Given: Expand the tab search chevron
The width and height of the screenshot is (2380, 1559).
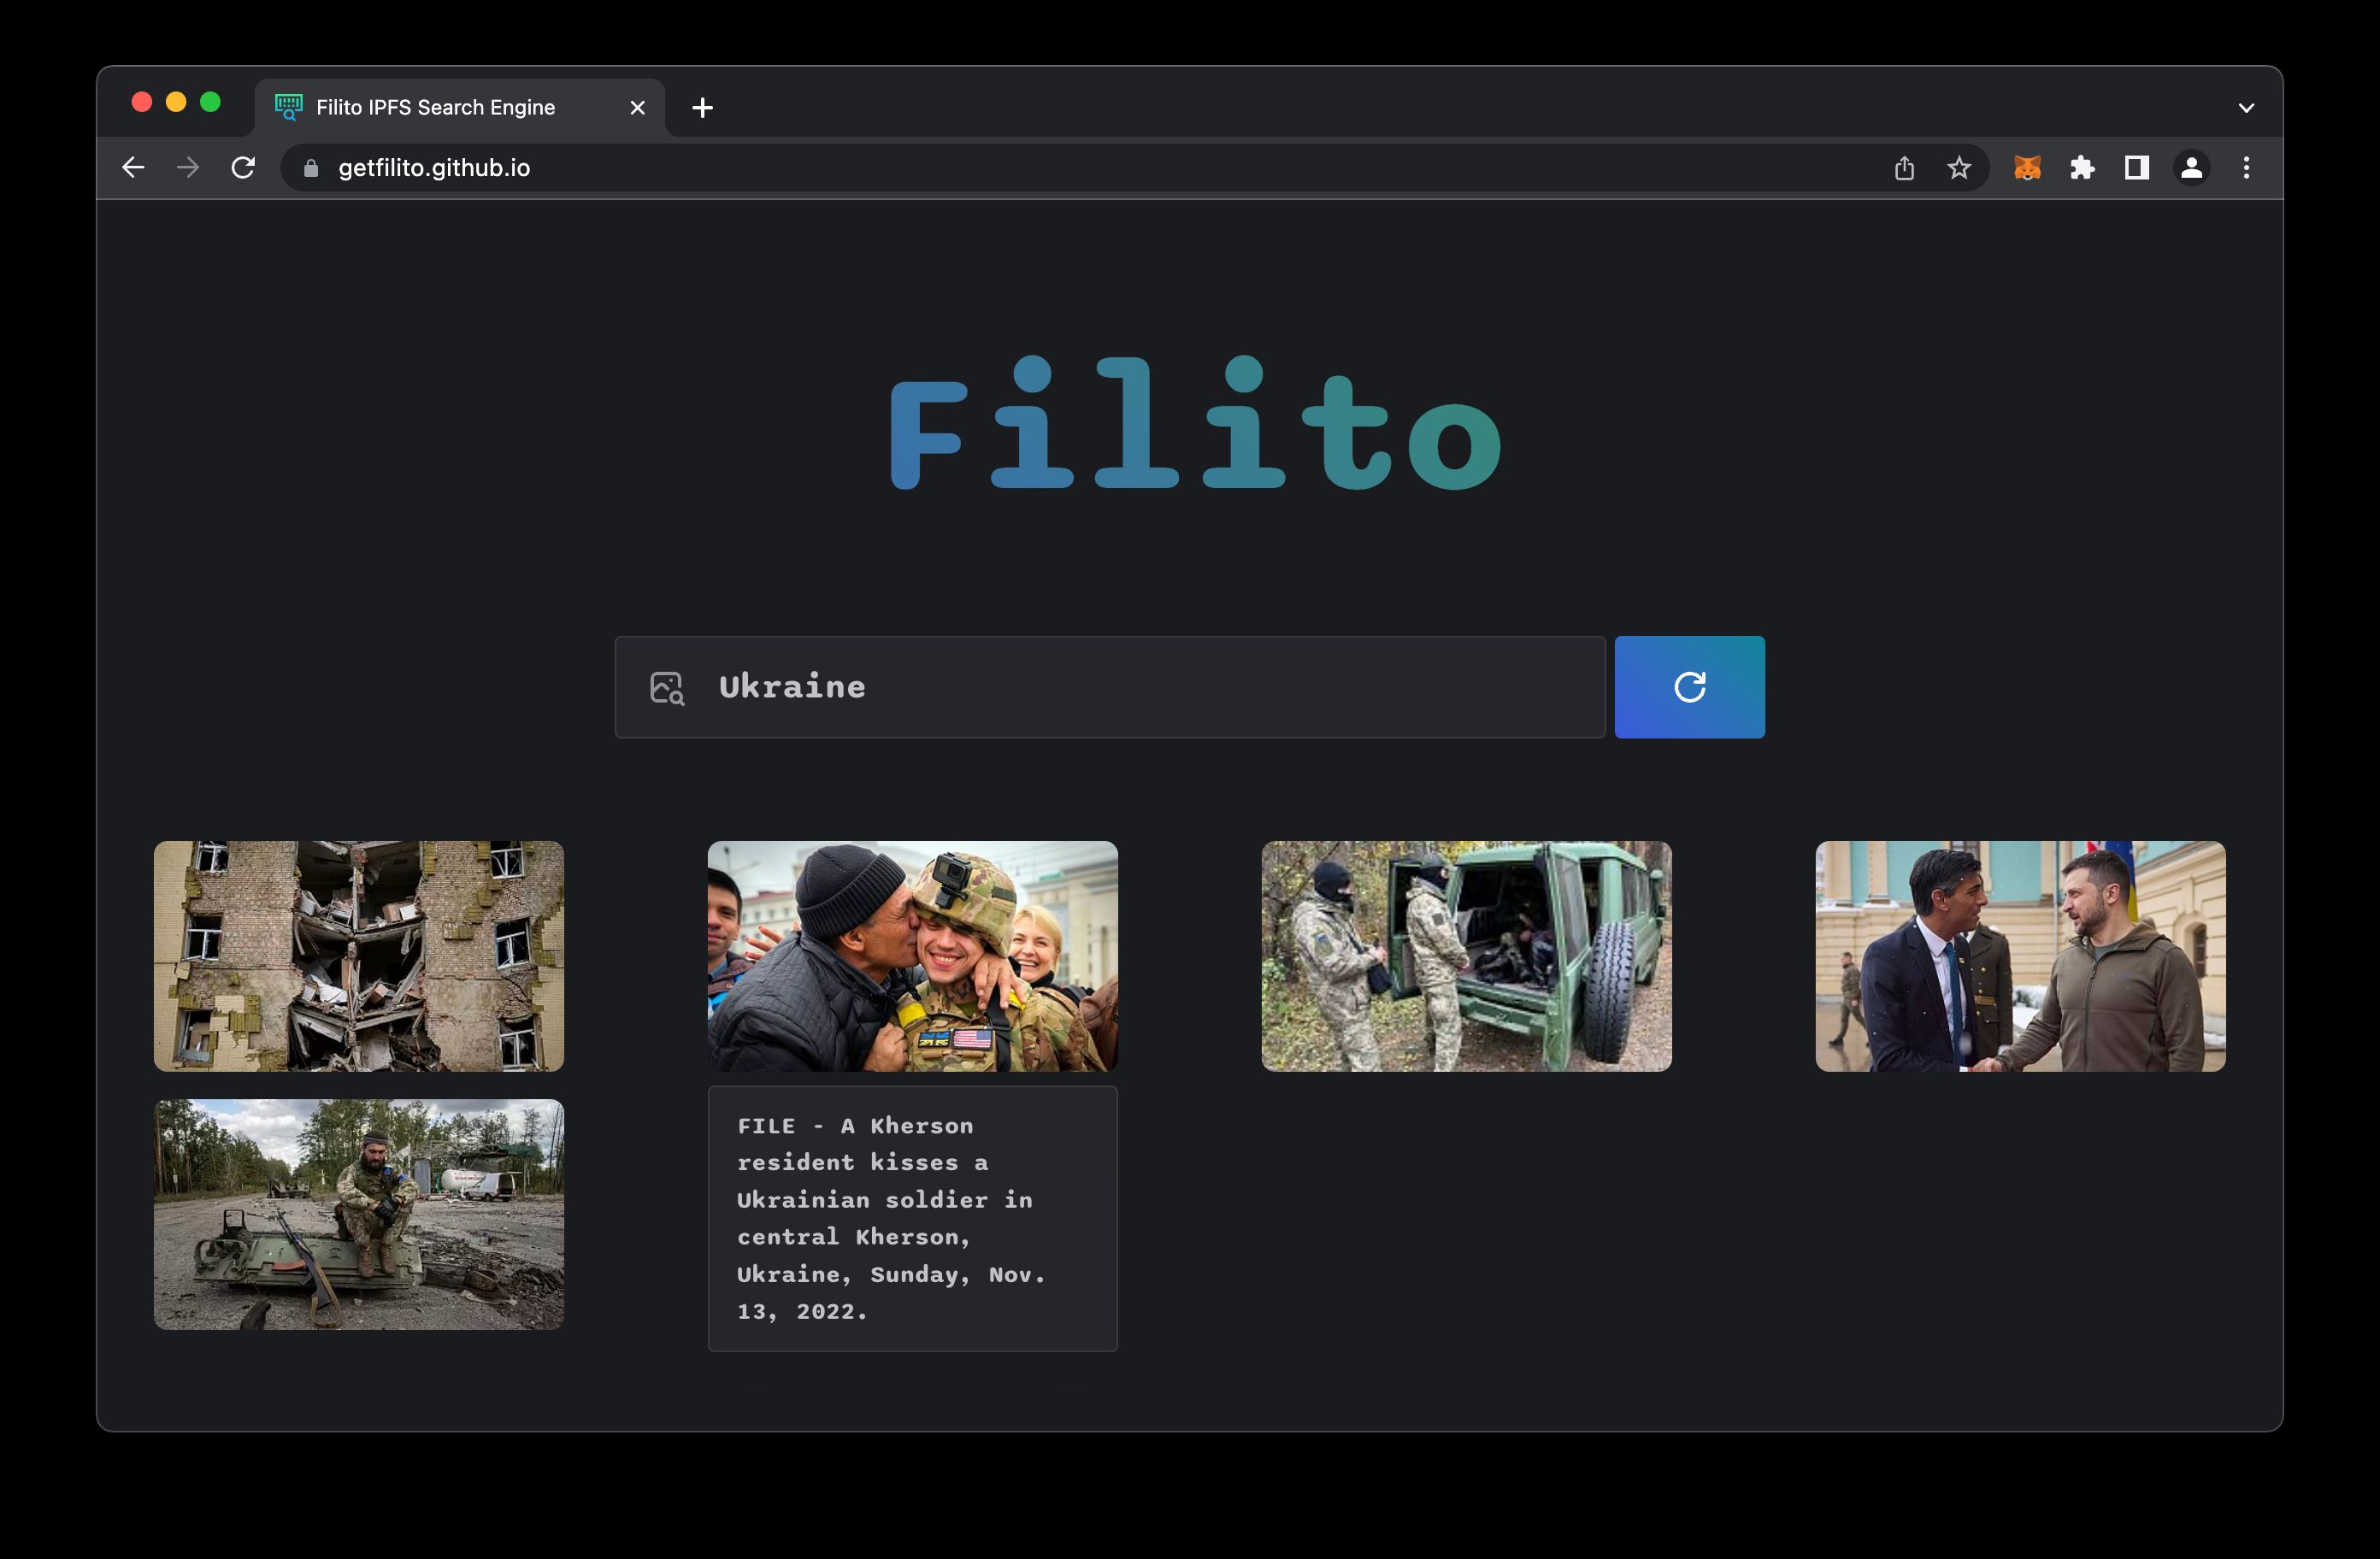Looking at the screenshot, I should point(2246,108).
